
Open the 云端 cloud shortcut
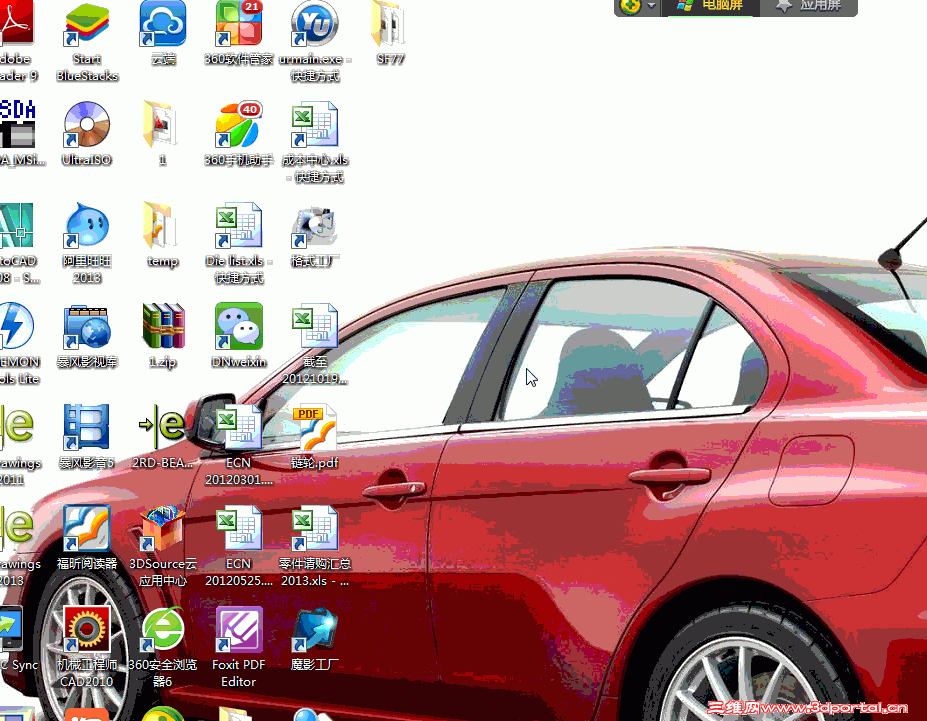[163, 24]
